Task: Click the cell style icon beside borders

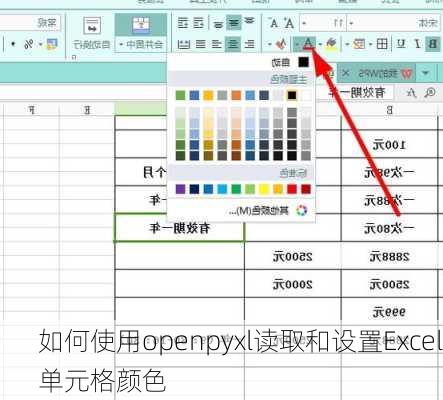Action: click(359, 44)
